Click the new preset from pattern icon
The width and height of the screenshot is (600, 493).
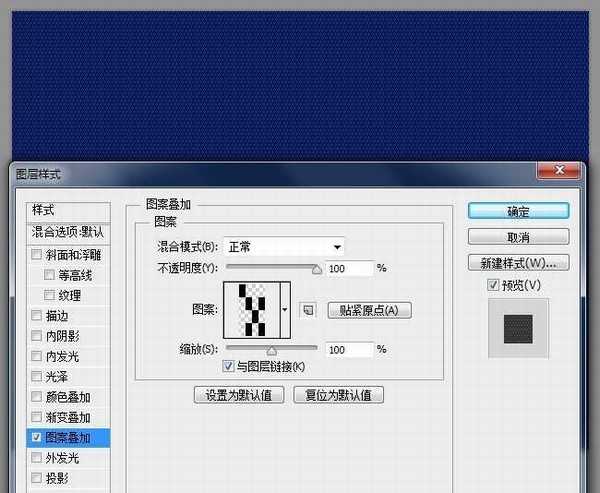308,310
